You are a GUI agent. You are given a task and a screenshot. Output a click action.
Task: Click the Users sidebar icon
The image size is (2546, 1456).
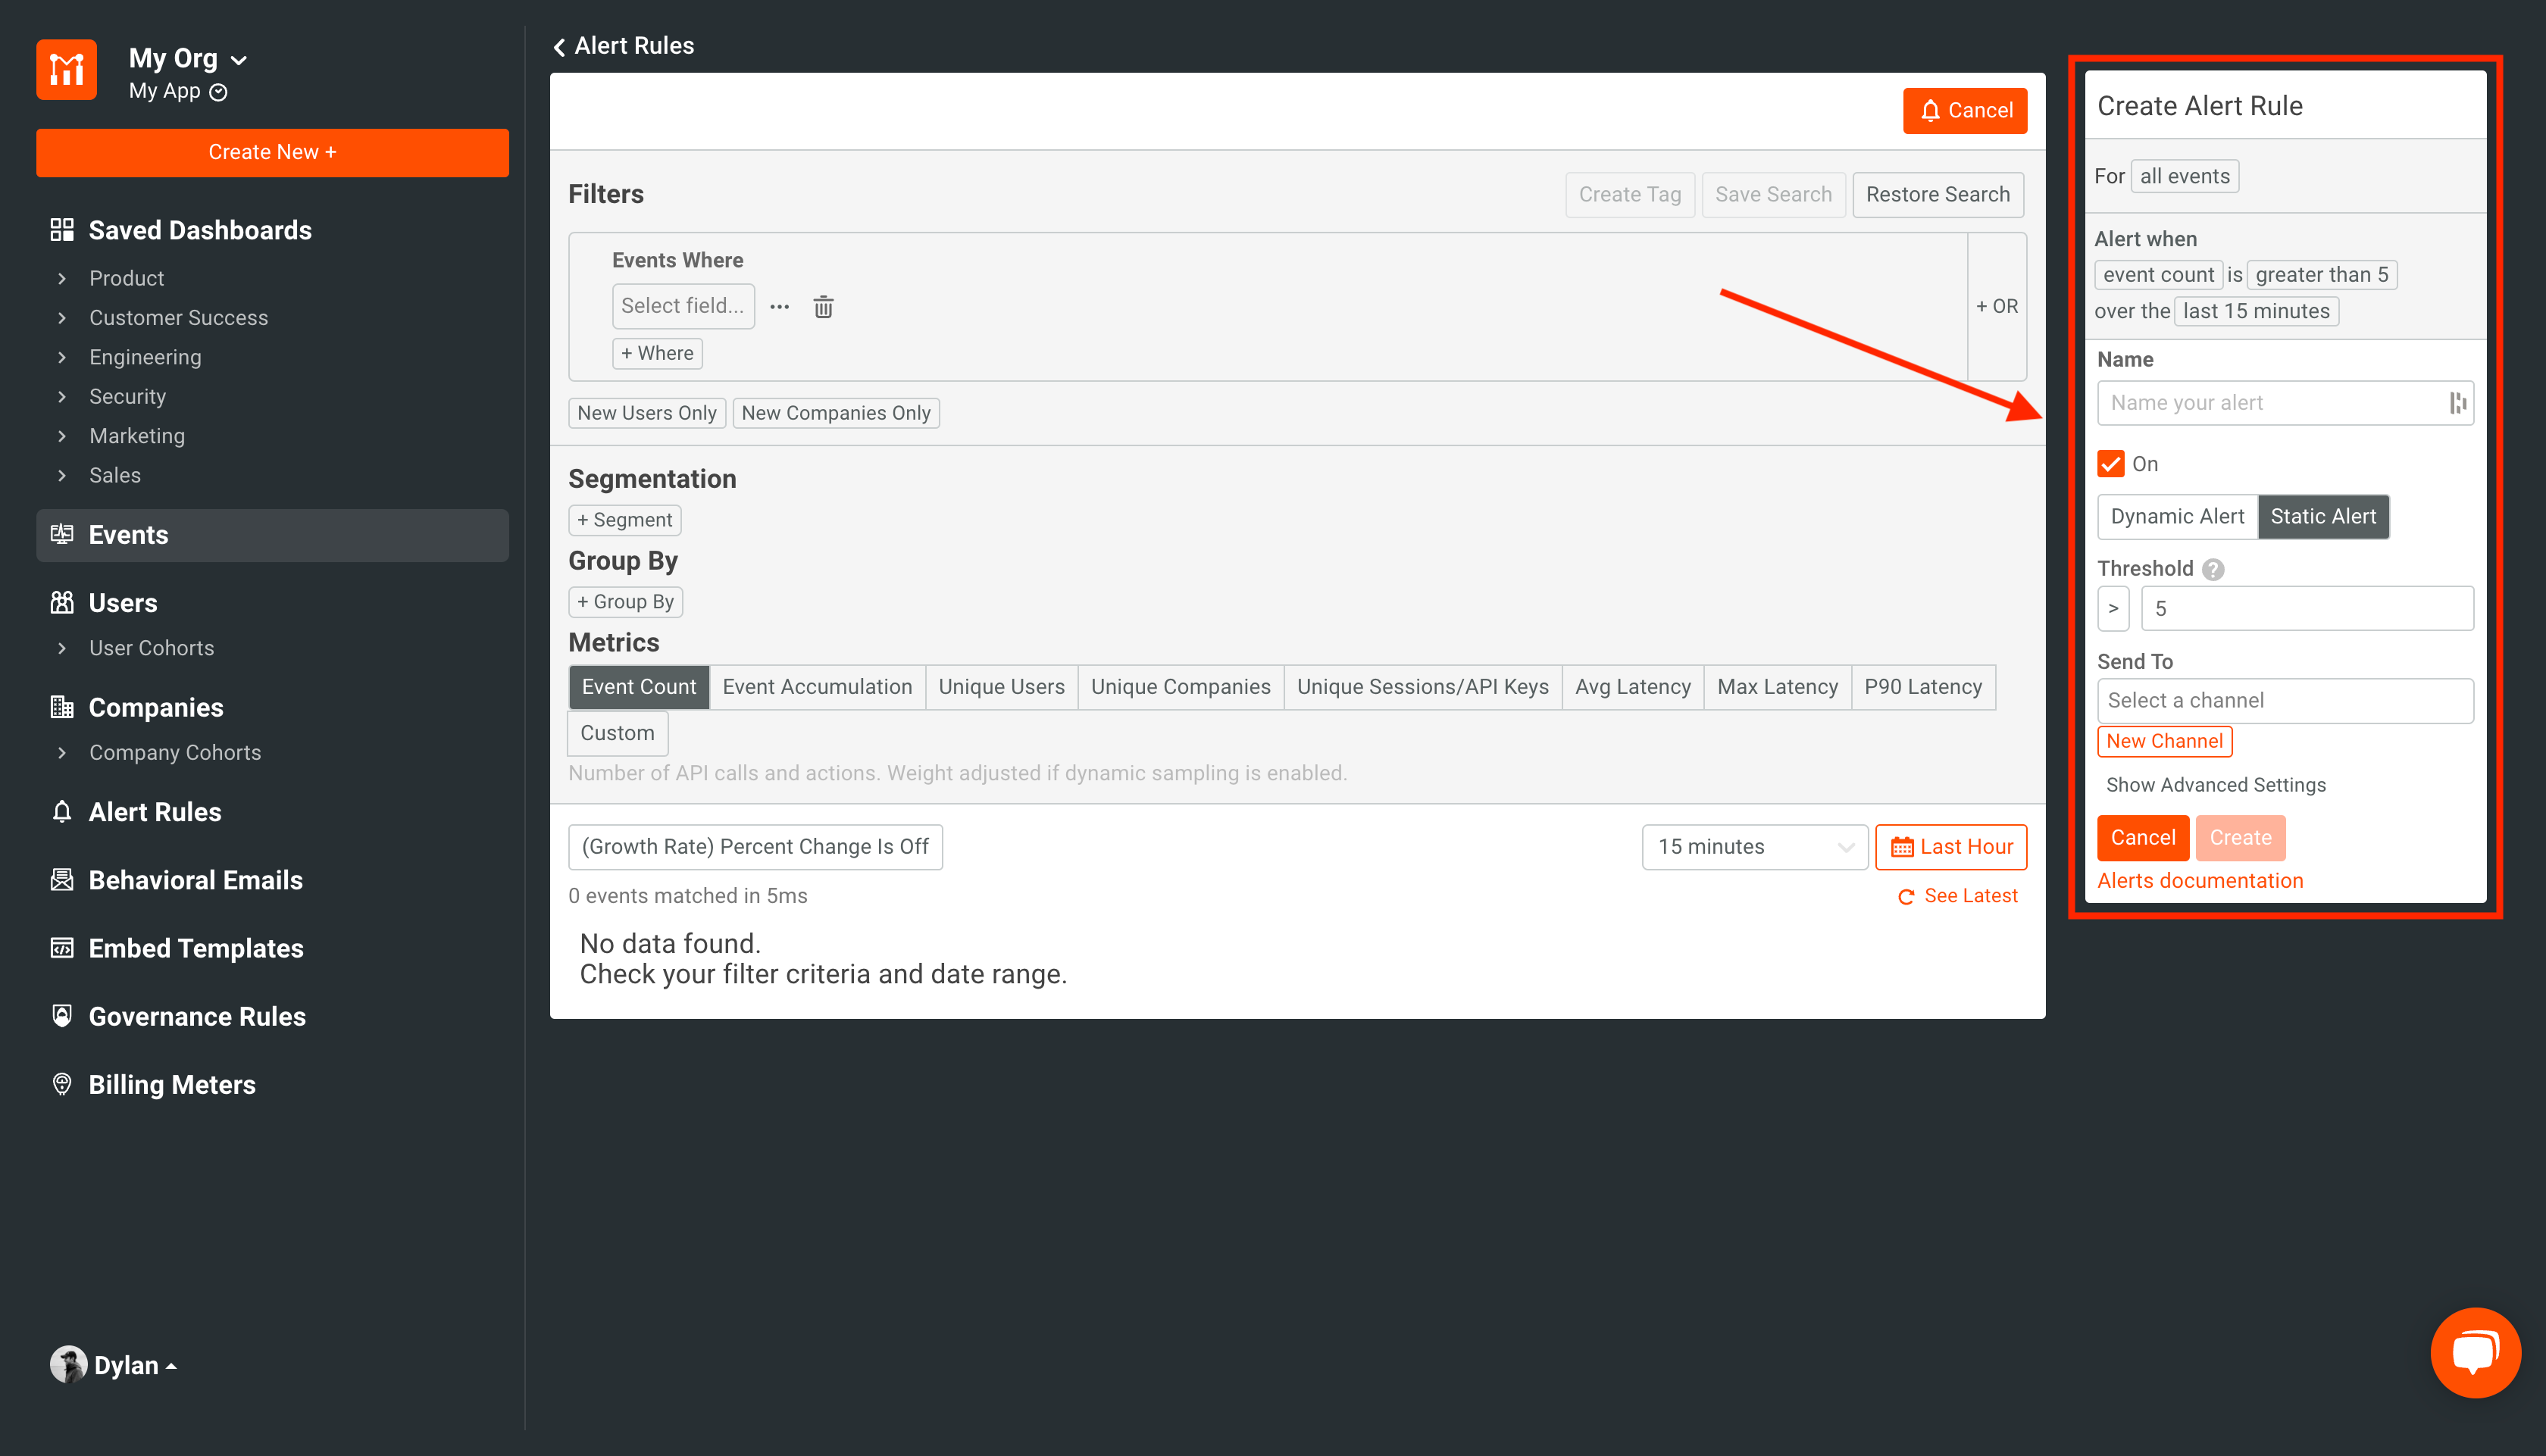(62, 602)
